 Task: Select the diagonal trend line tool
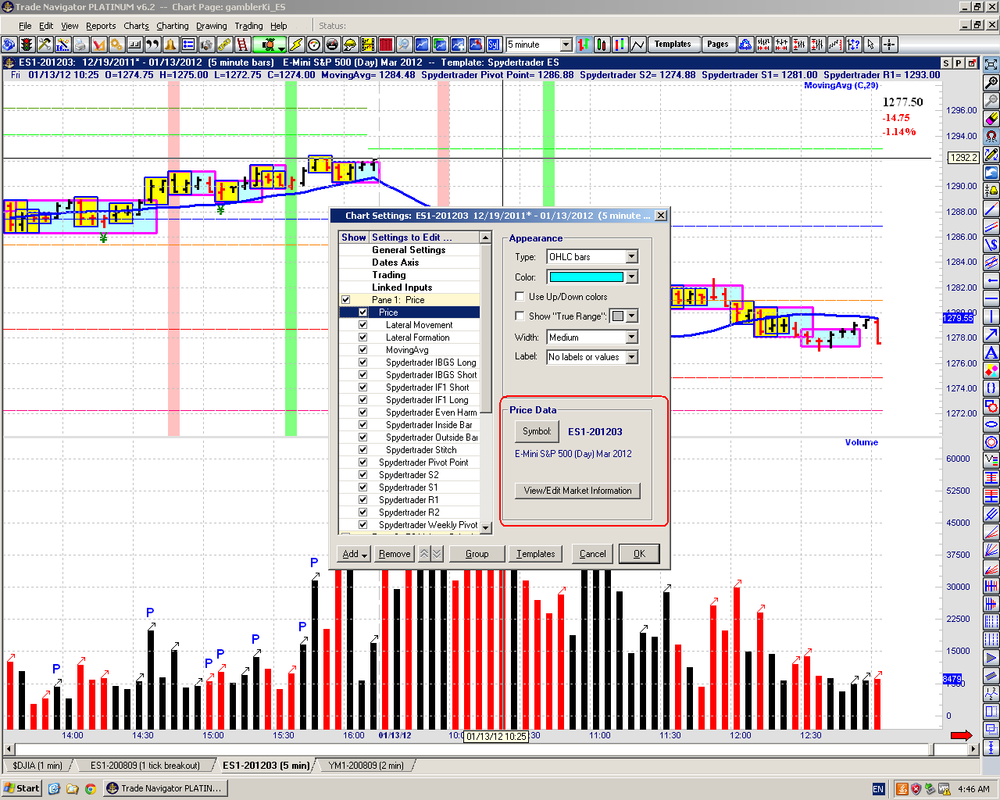pyautogui.click(x=991, y=209)
